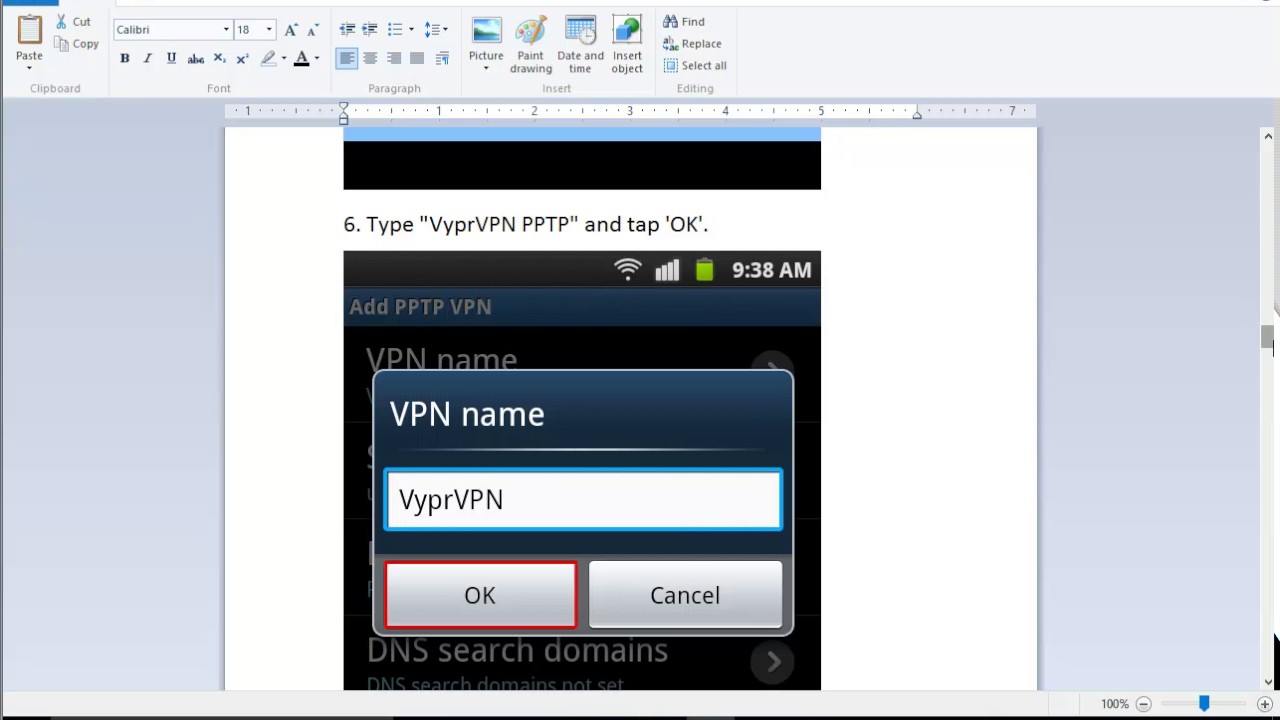Click the Insert object icon

(627, 31)
